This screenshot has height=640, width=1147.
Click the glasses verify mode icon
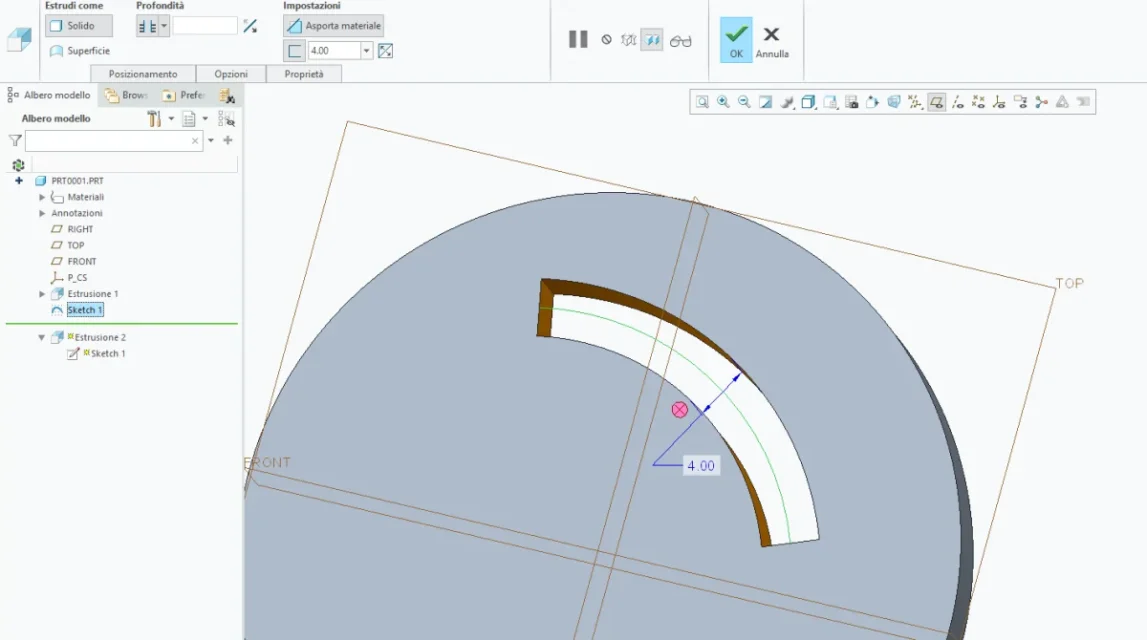click(680, 42)
